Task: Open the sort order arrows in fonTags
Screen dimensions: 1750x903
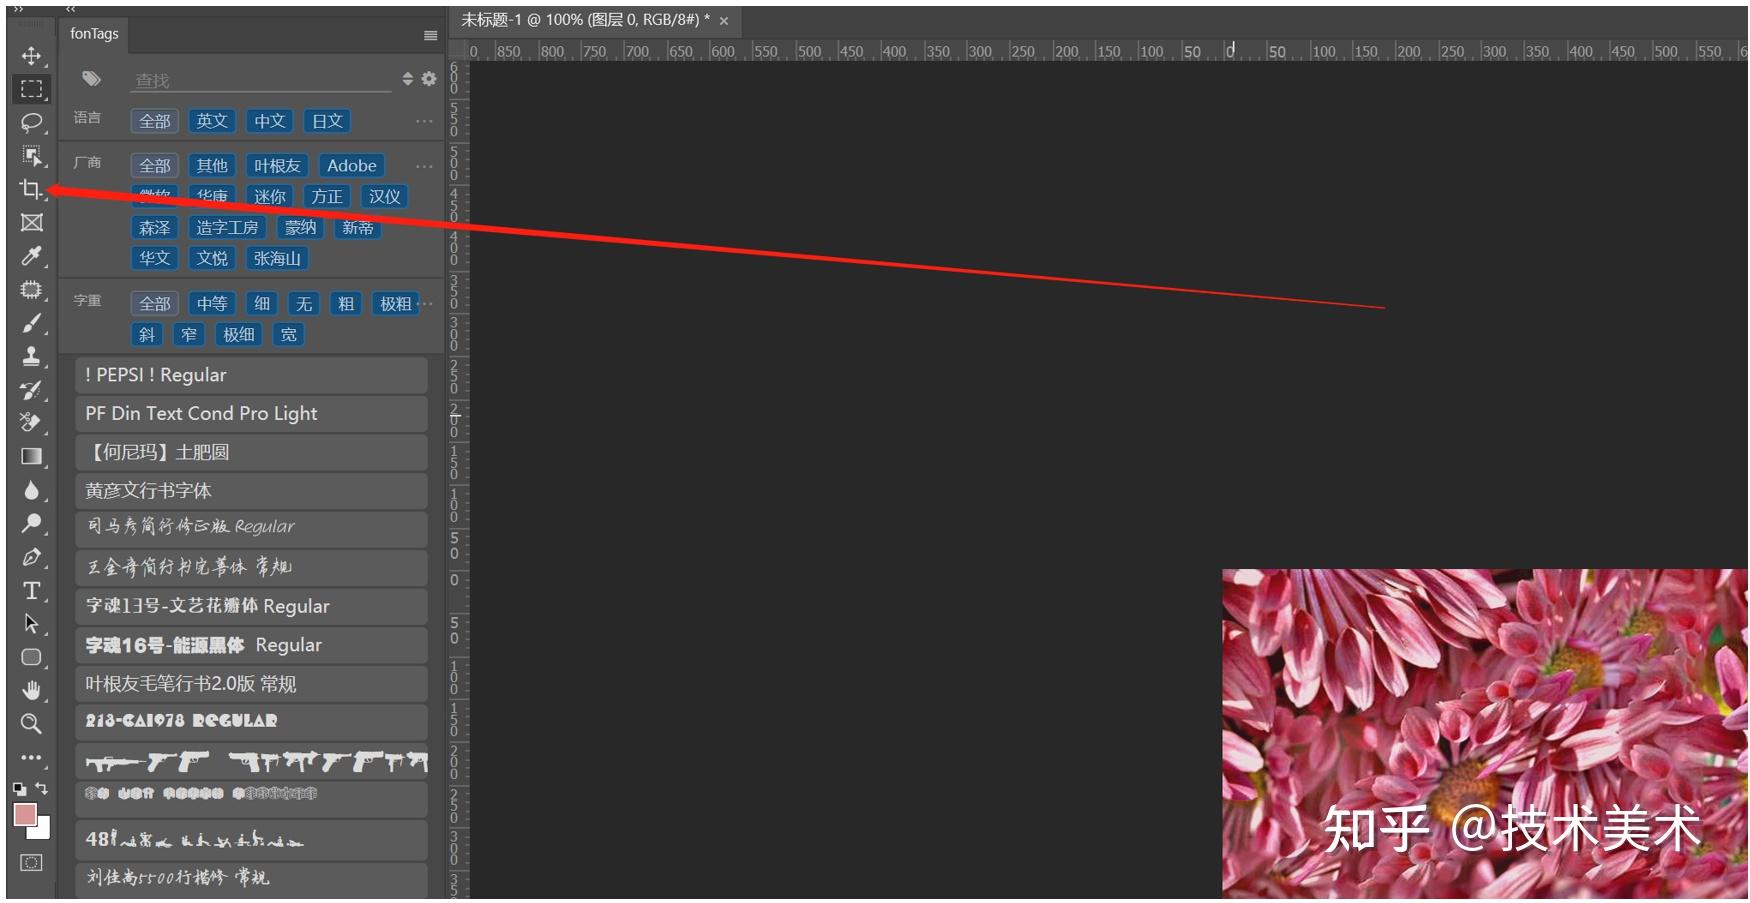Action: (x=407, y=79)
